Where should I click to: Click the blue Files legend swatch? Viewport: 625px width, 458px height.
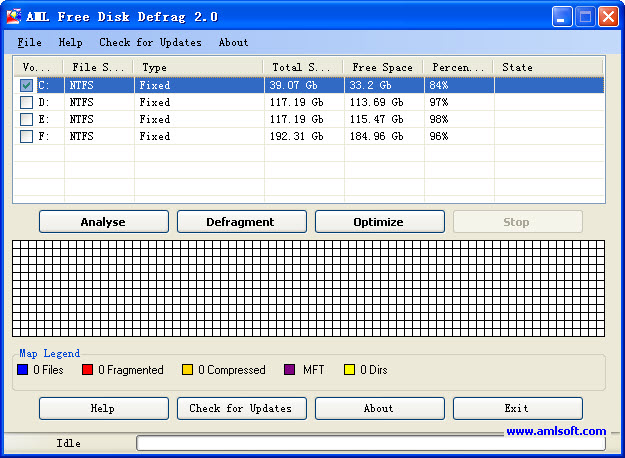pyautogui.click(x=23, y=370)
